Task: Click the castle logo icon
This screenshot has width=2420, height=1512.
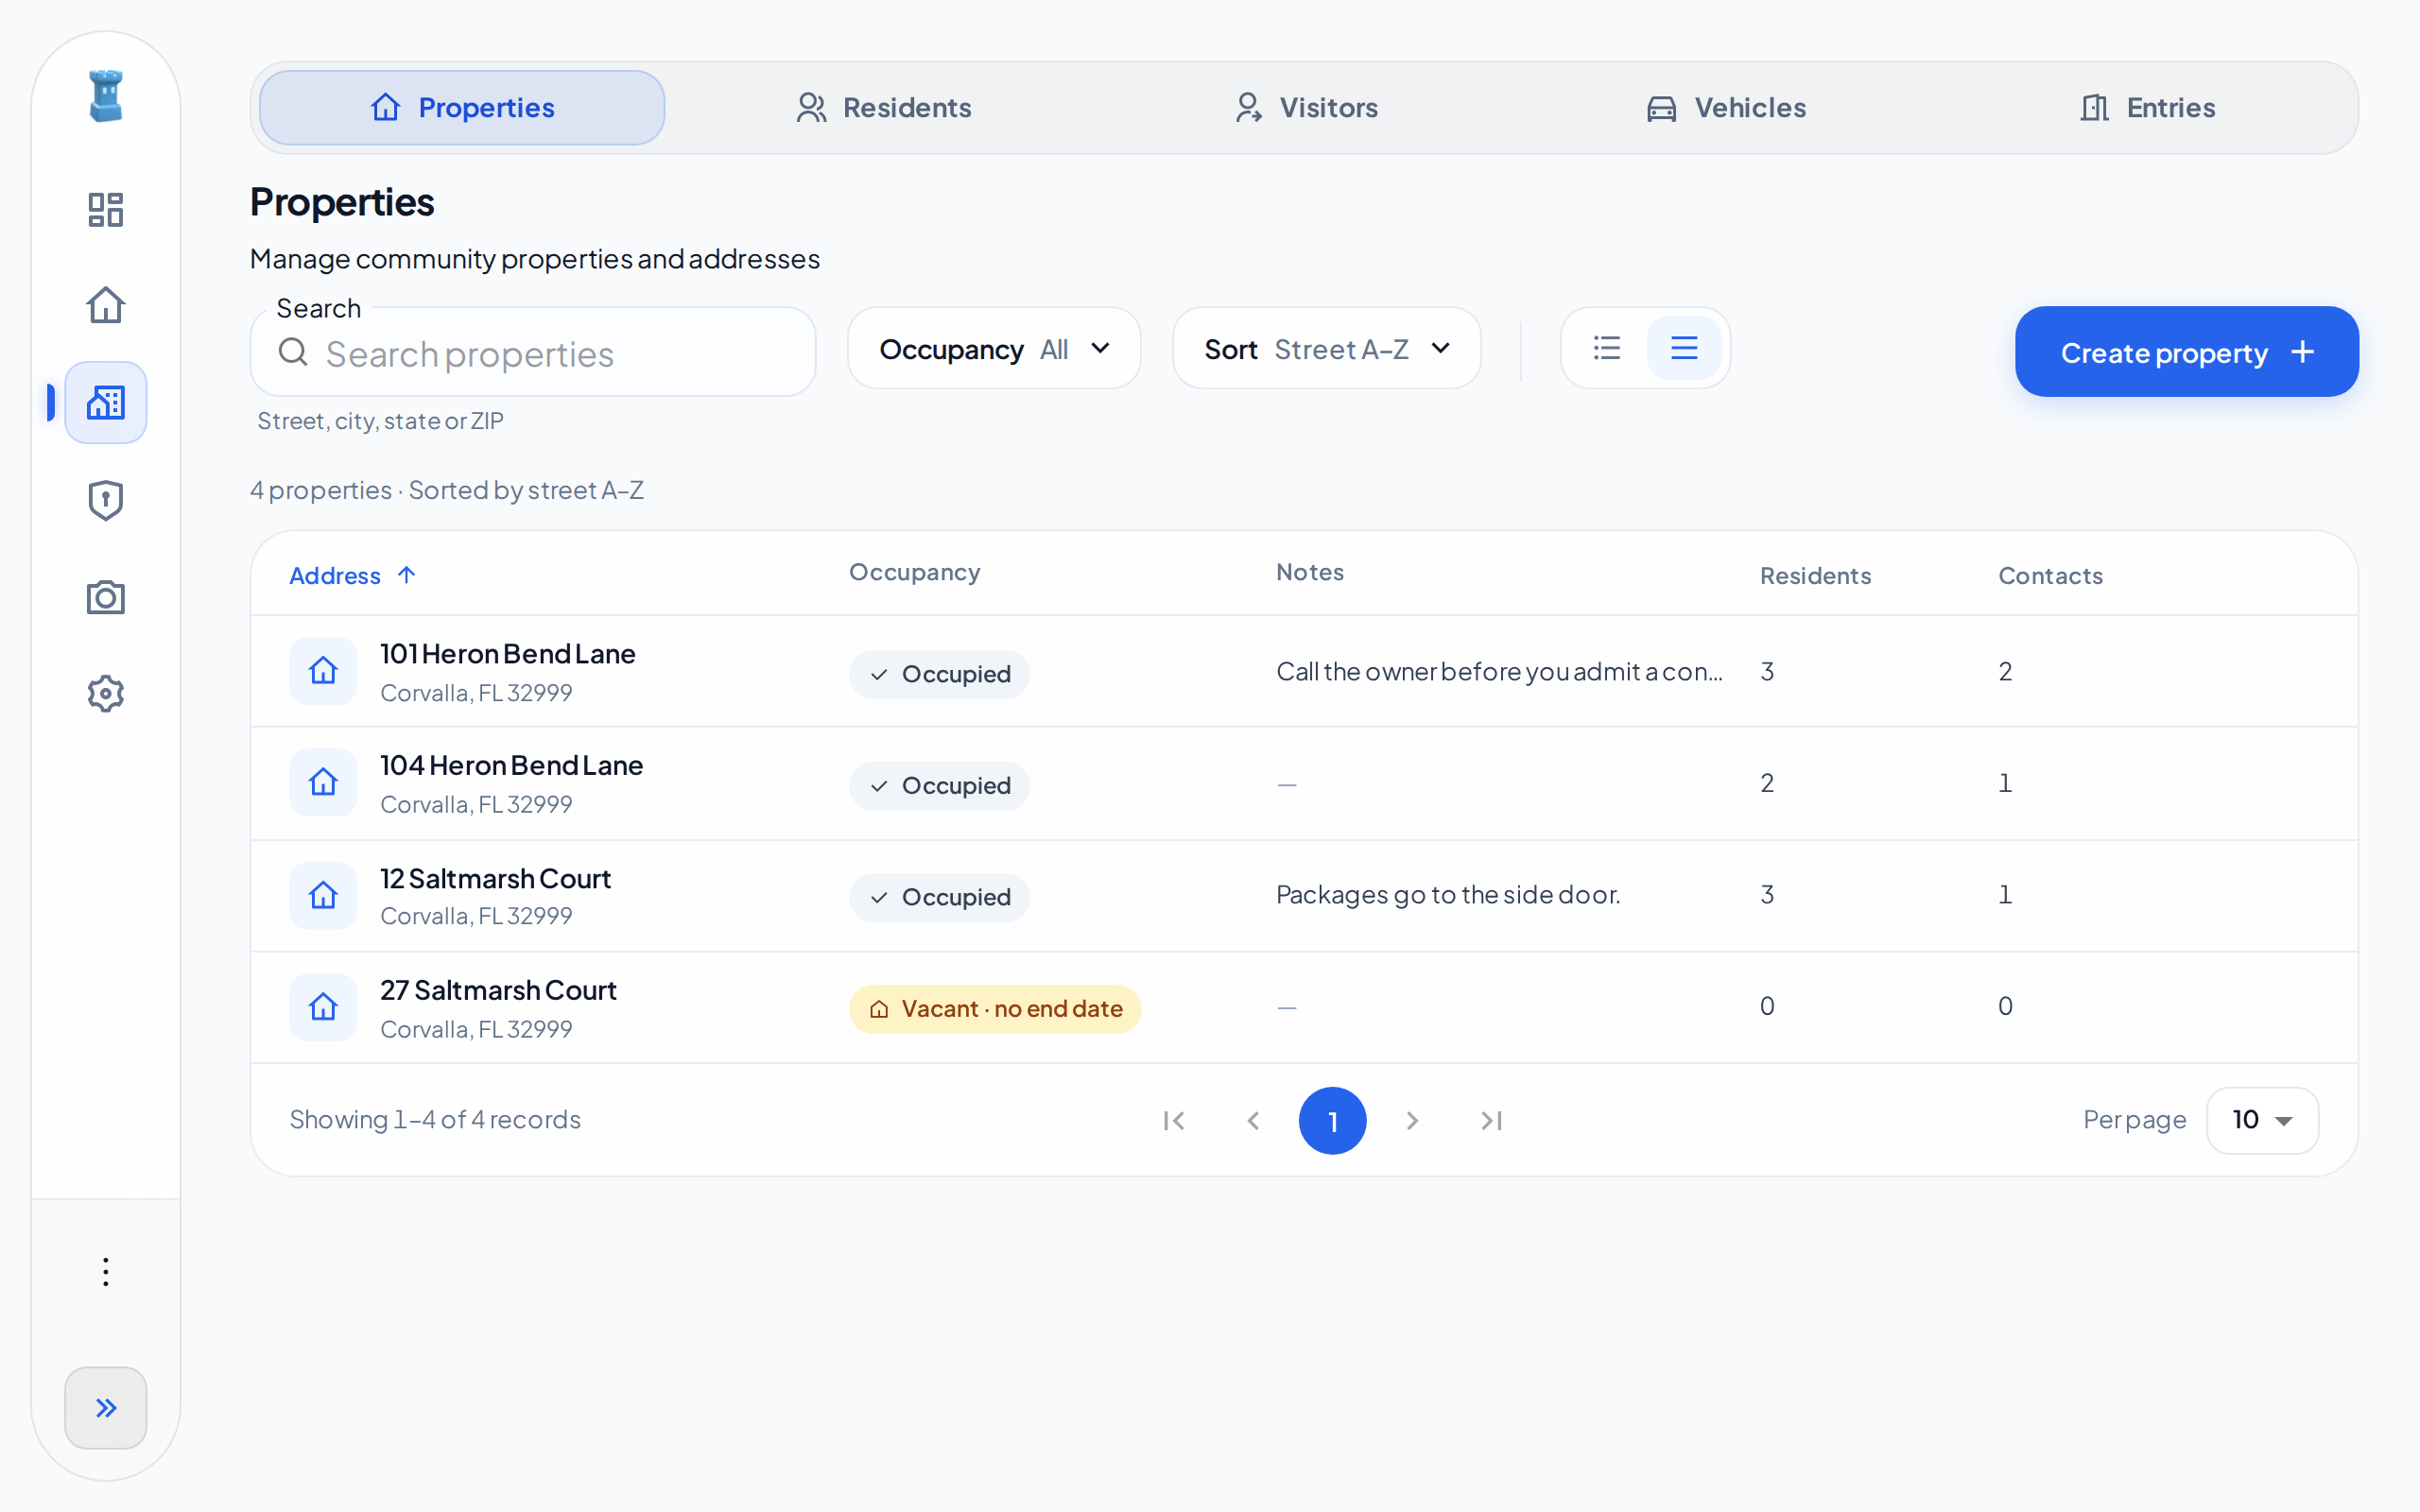Action: coord(106,96)
